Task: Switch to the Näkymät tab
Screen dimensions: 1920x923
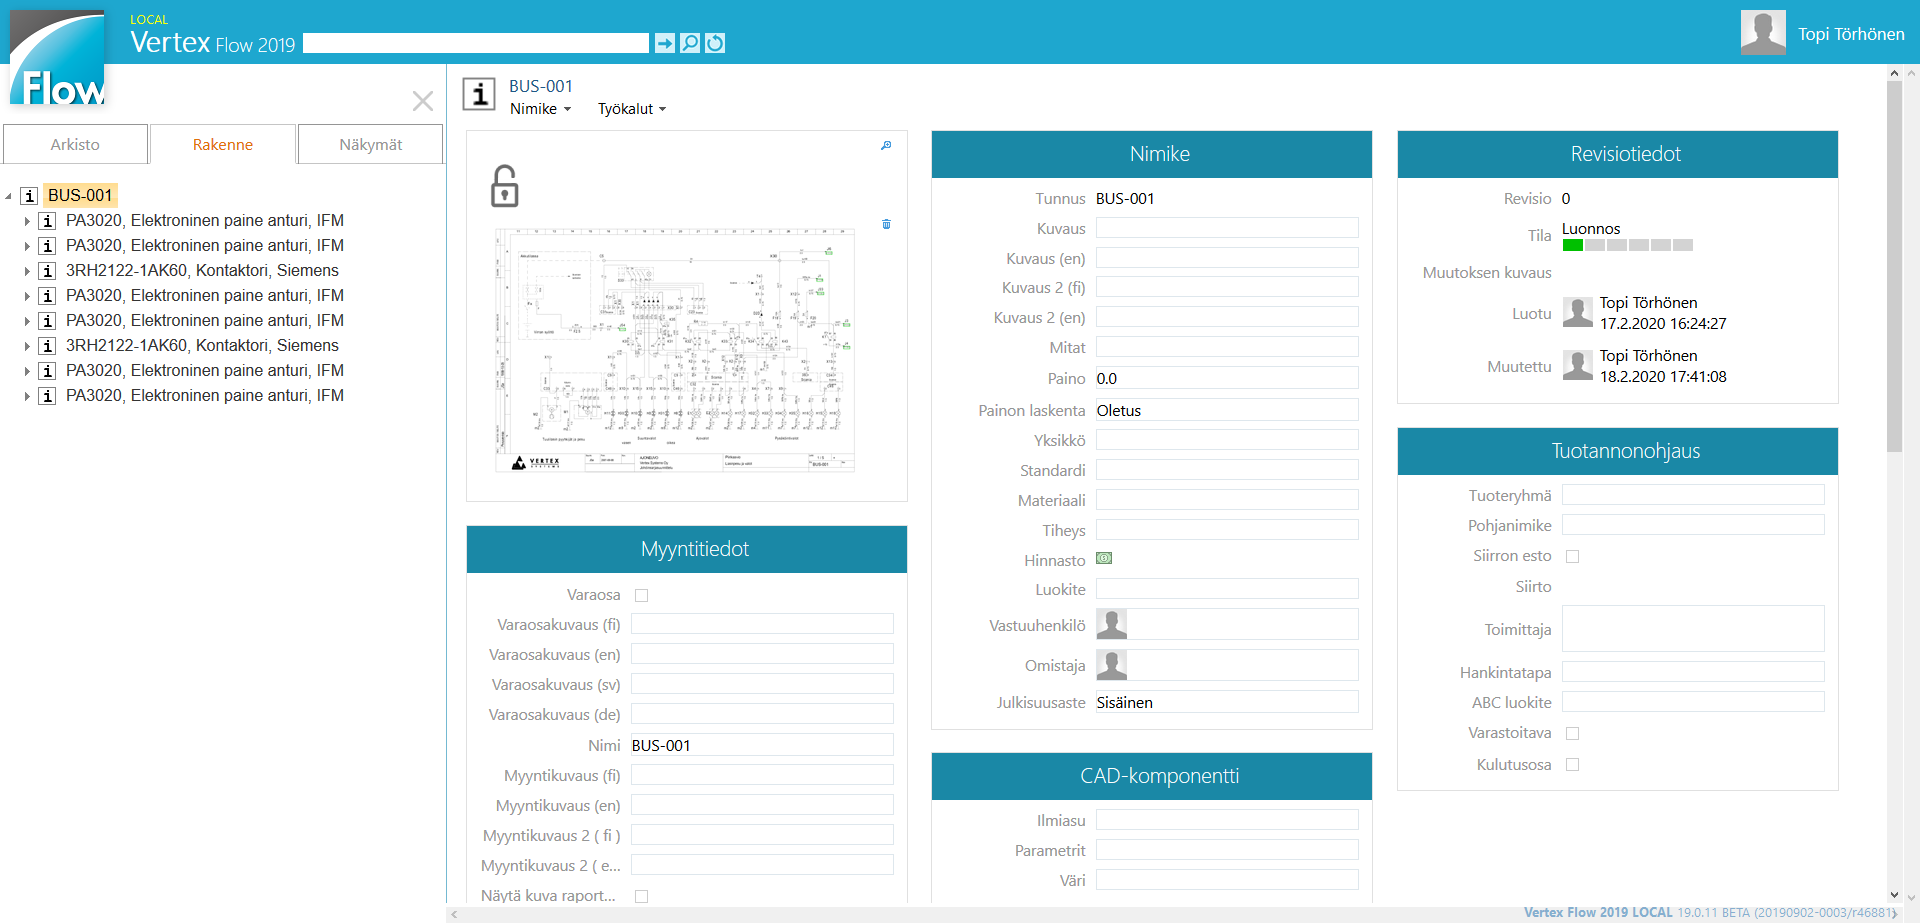Action: 370,145
